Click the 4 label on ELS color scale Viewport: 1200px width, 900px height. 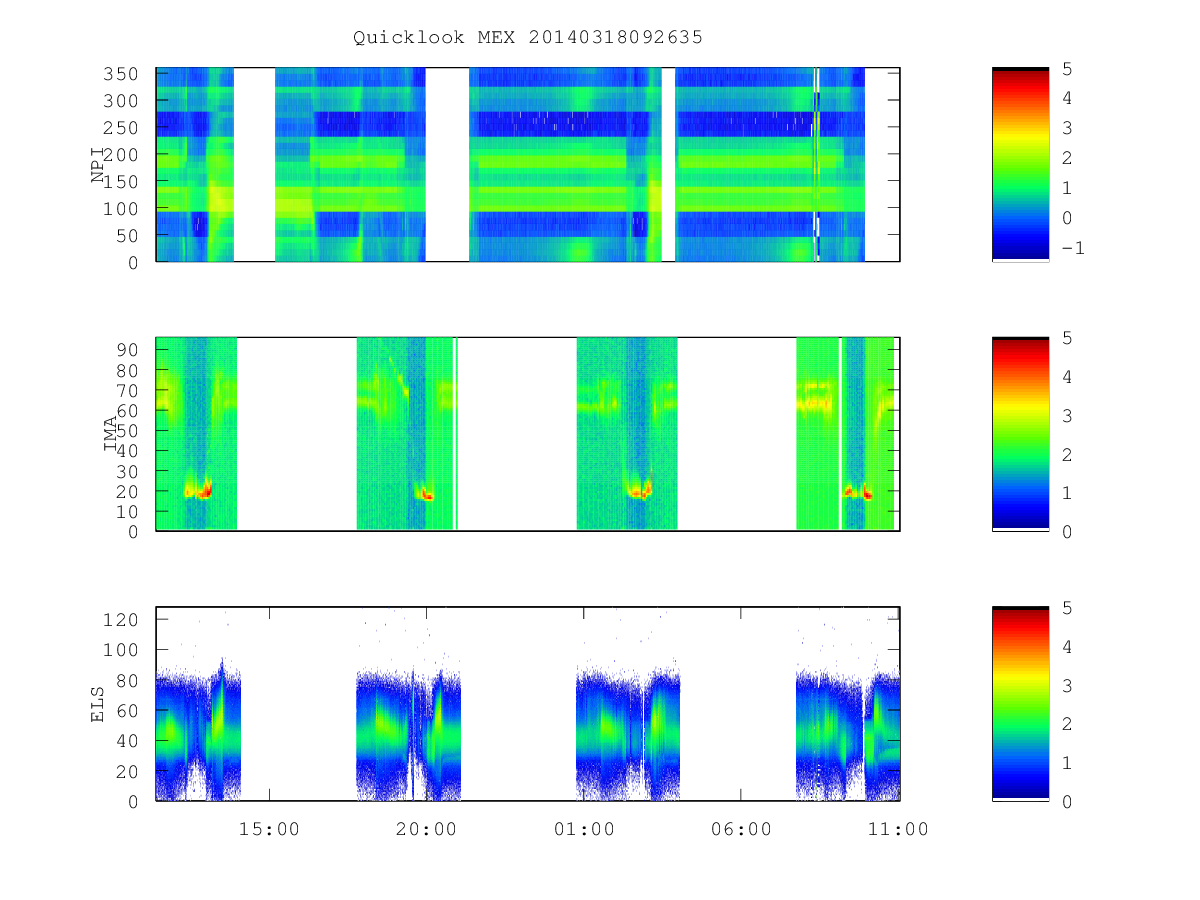(1067, 646)
